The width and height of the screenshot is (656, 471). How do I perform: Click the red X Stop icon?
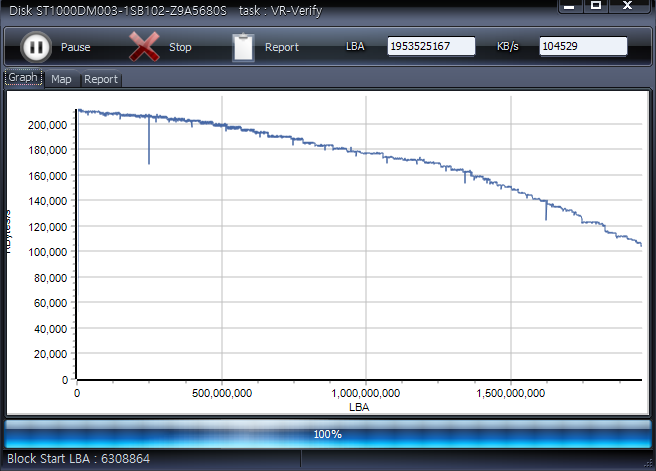(x=146, y=47)
